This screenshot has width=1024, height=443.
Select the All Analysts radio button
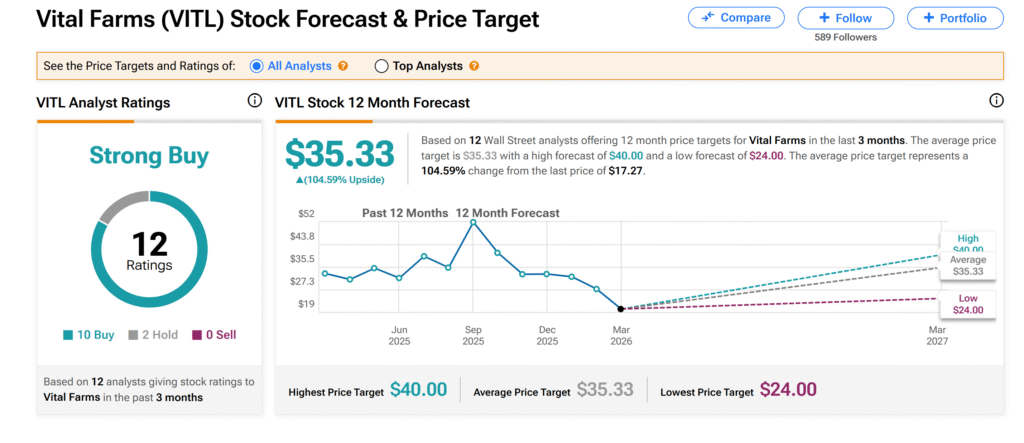coord(257,66)
